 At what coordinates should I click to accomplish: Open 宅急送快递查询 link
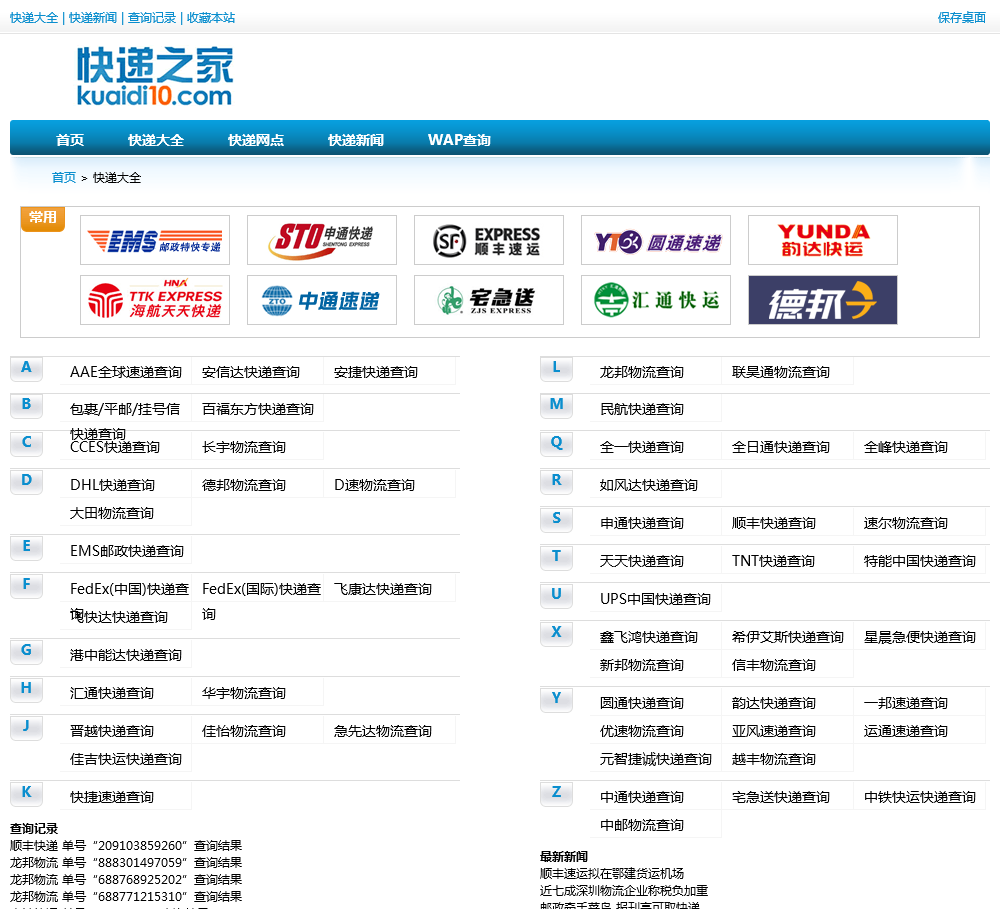781,797
